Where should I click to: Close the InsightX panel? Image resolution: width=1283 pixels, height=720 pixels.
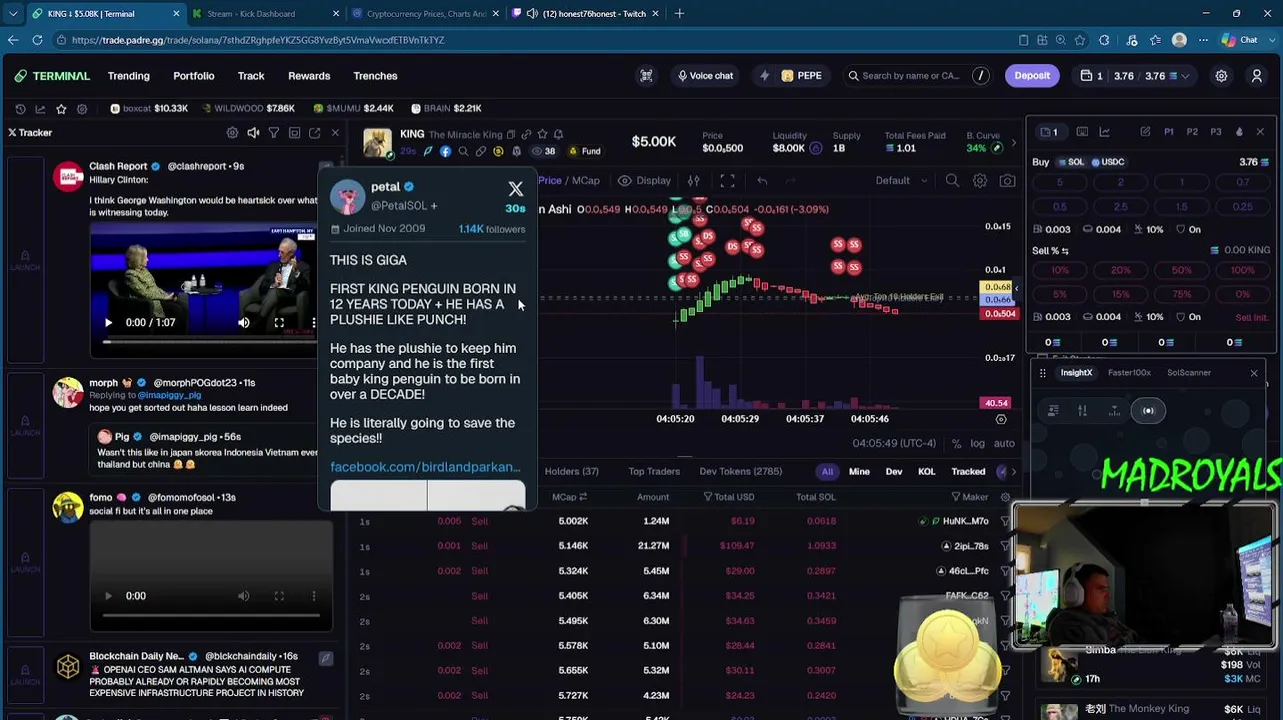point(1254,373)
